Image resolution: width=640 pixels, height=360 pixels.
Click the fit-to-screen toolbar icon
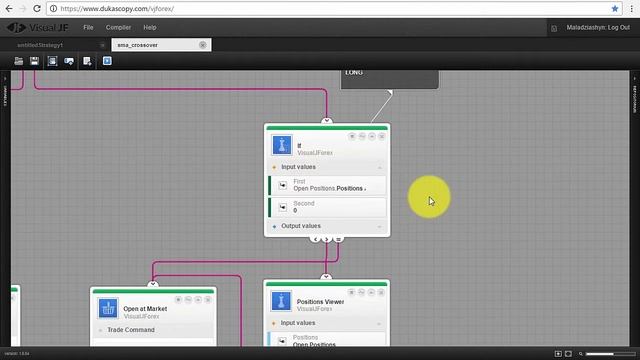pos(52,61)
